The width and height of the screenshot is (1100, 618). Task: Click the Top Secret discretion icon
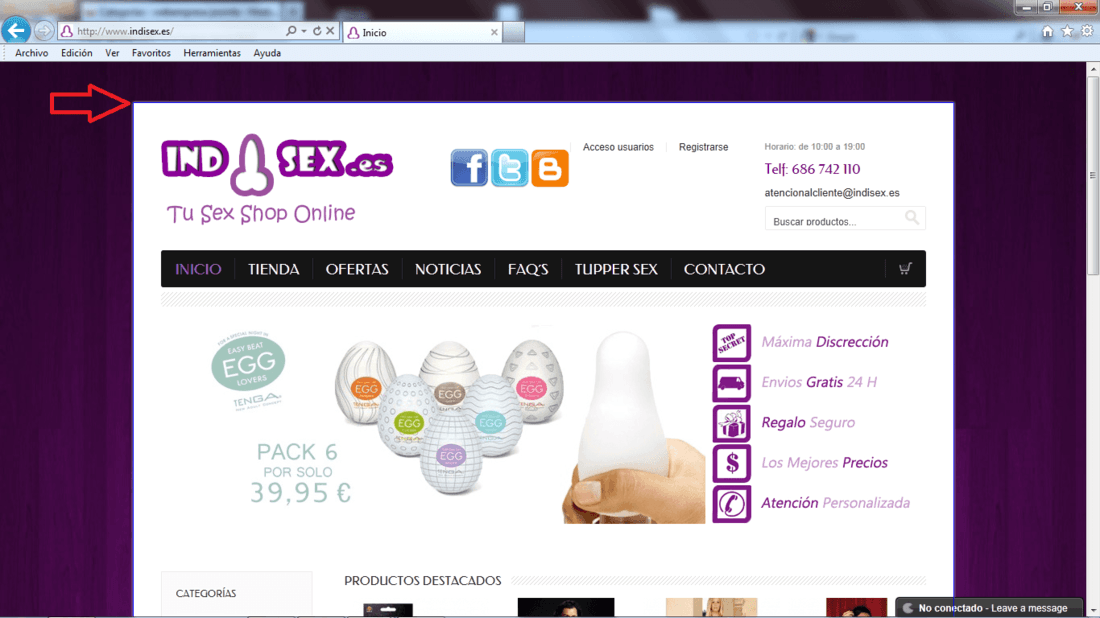point(732,342)
